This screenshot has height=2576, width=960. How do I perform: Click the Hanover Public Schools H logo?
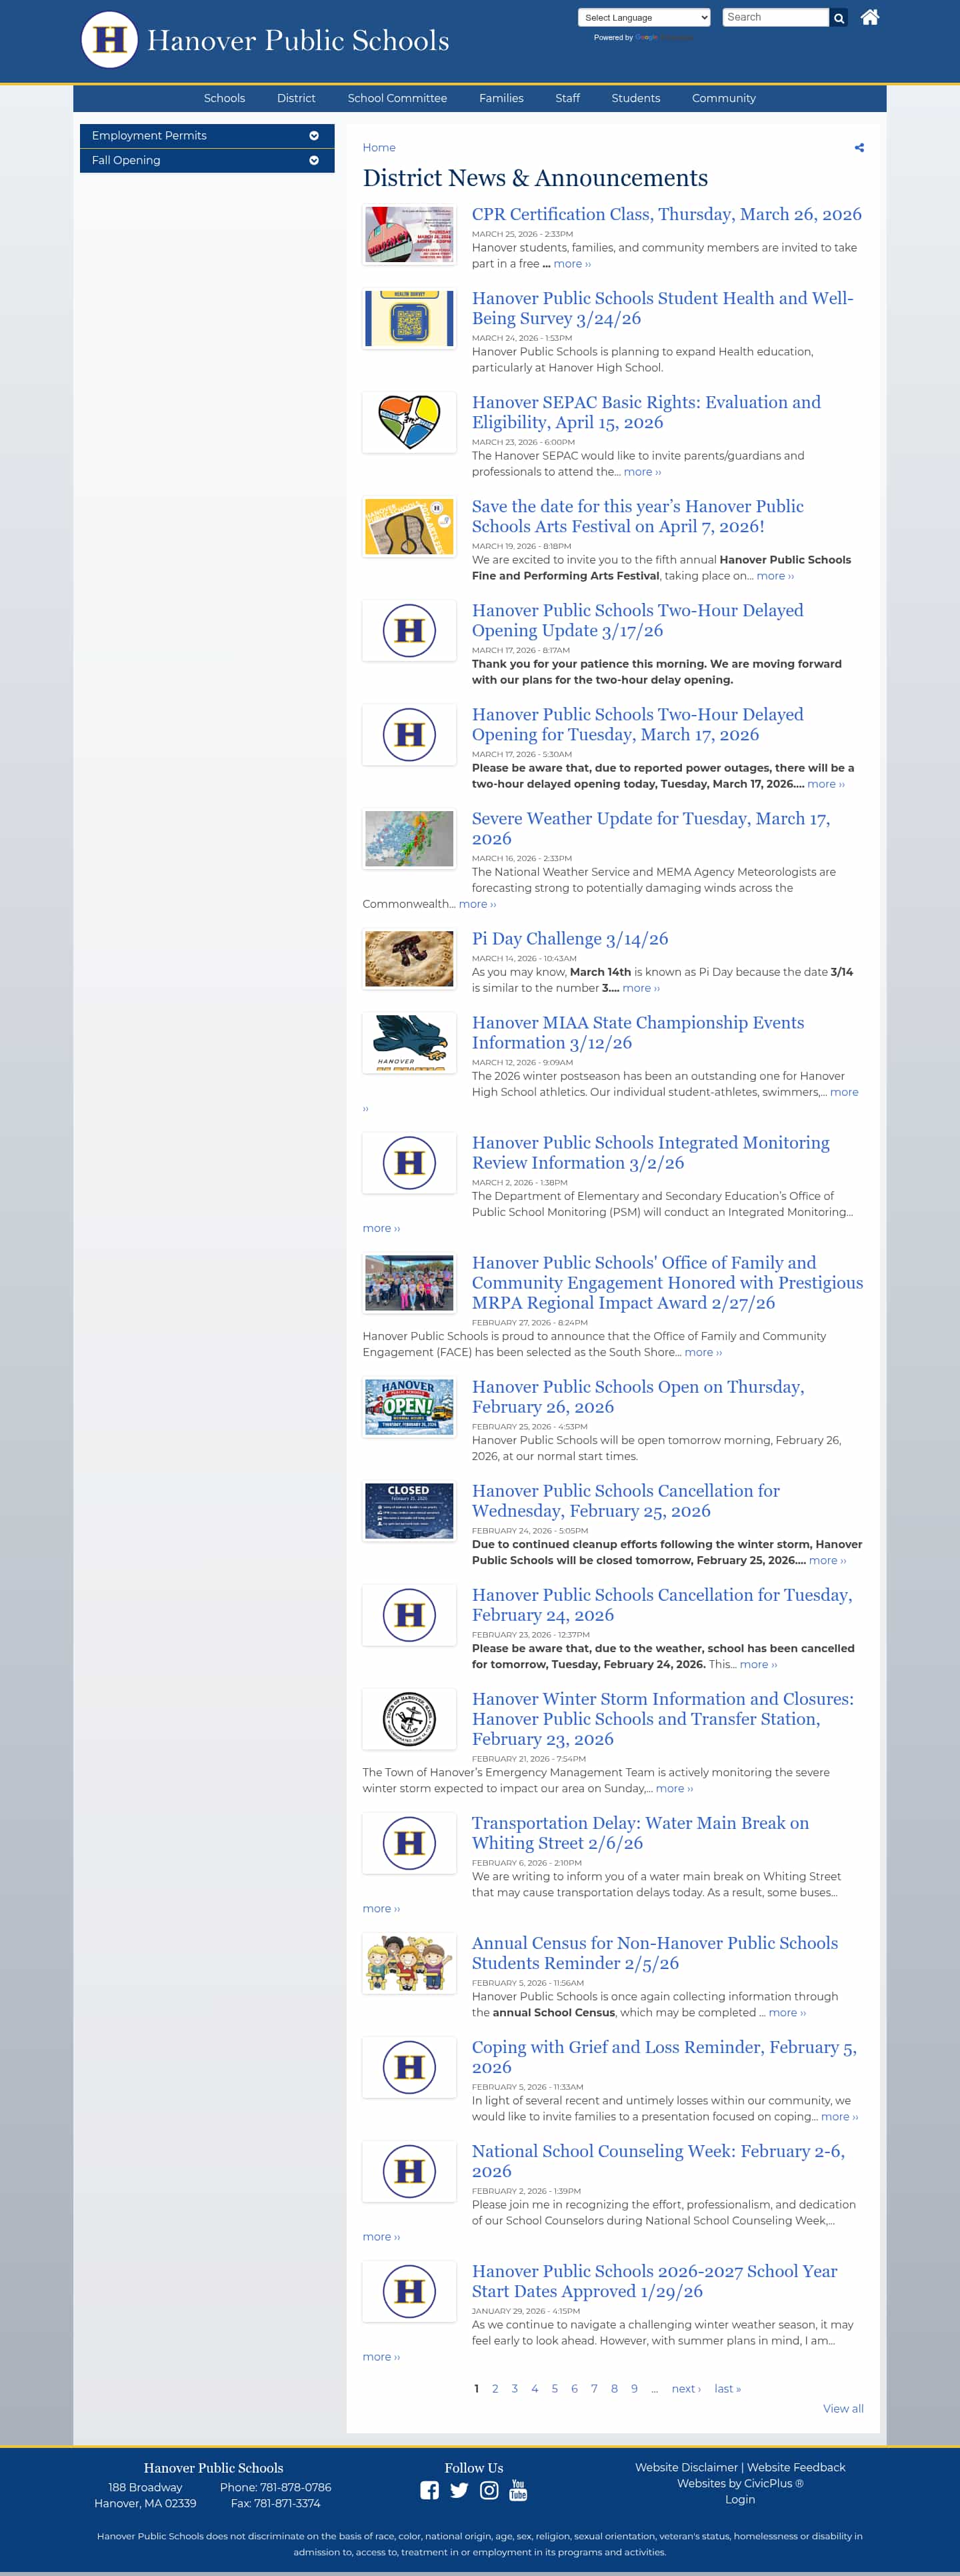point(109,40)
